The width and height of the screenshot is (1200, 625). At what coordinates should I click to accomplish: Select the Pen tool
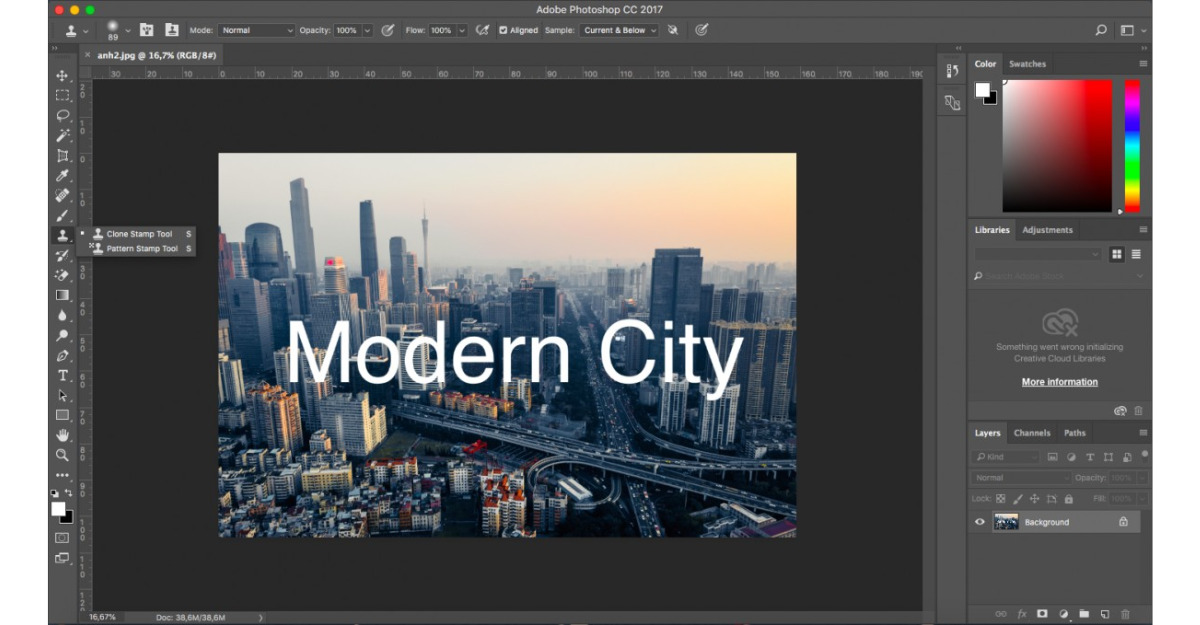click(62, 355)
